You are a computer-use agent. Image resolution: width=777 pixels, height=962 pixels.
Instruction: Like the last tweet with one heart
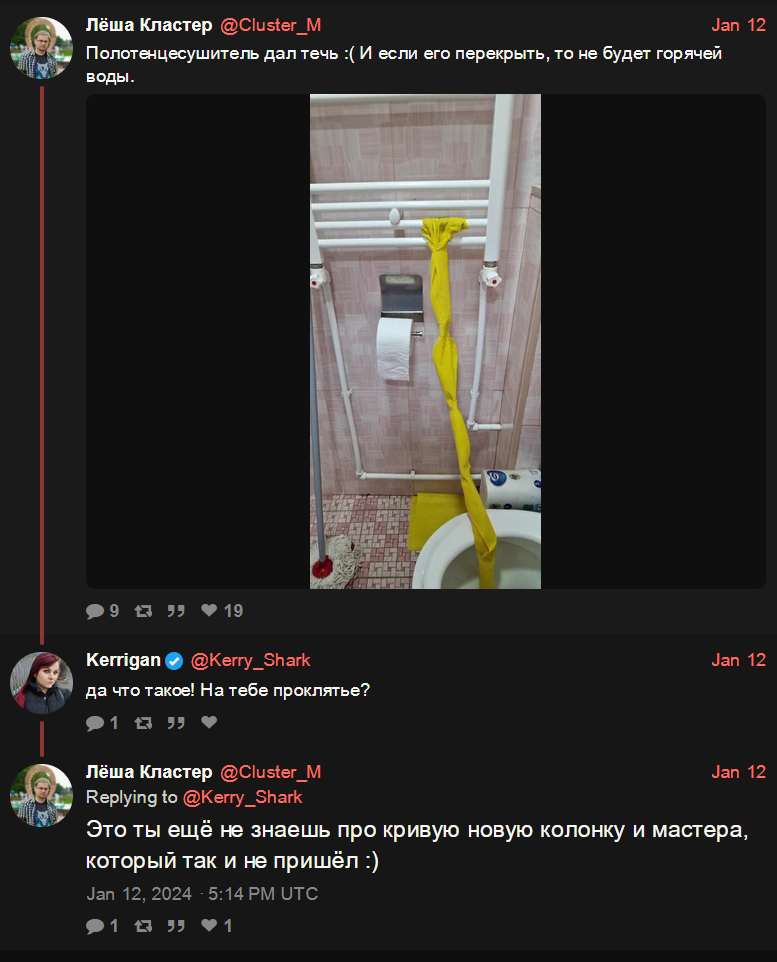209,925
